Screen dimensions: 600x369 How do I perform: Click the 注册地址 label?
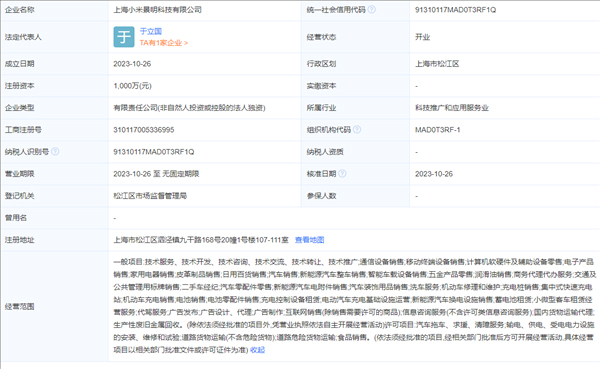click(20, 240)
